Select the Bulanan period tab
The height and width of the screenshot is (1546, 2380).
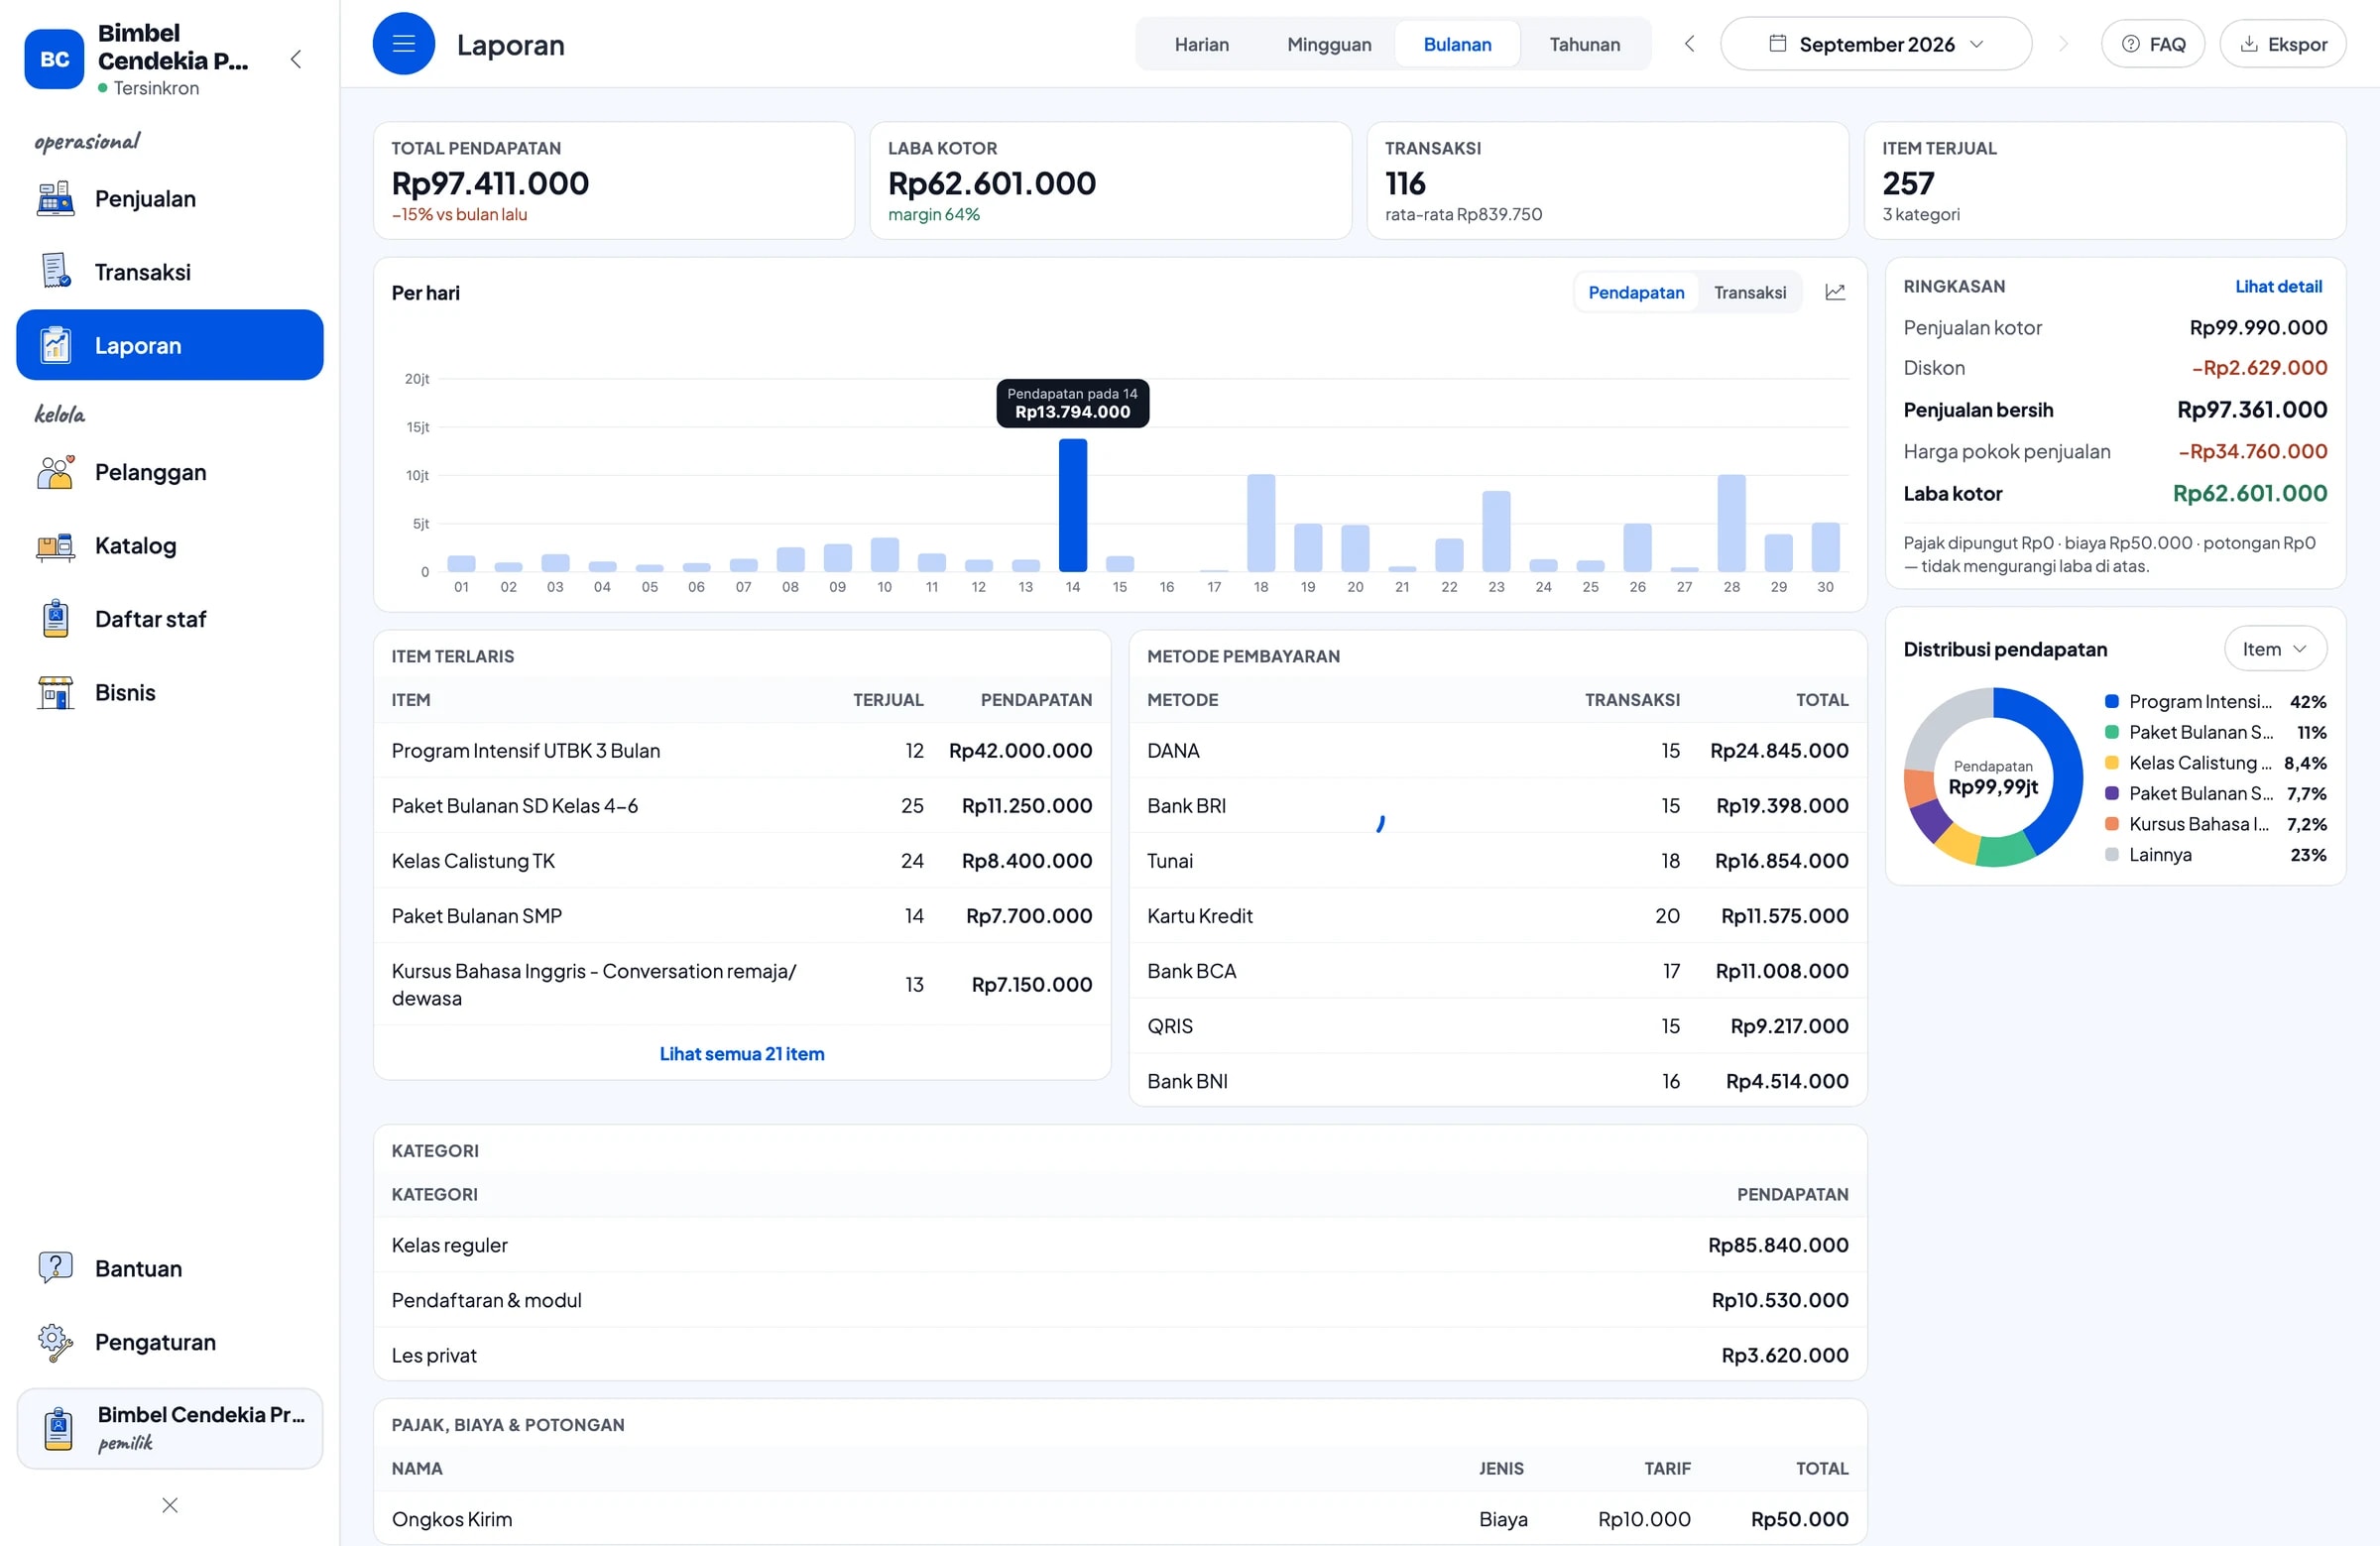1457,44
